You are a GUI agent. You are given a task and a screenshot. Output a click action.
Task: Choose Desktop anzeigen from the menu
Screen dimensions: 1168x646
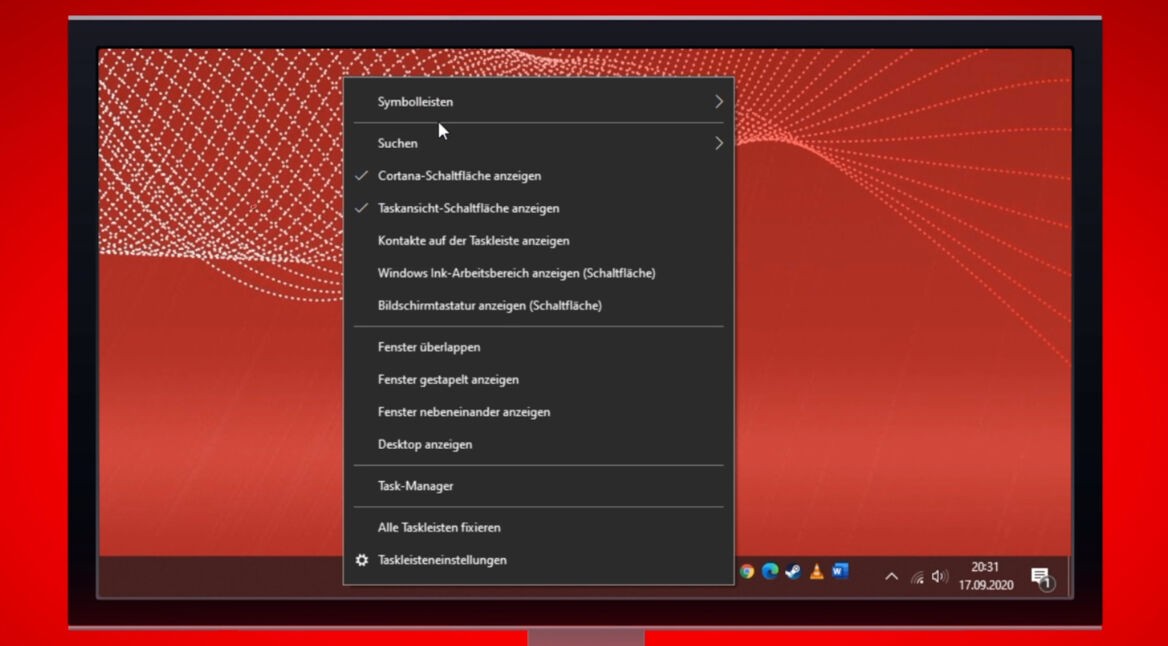coord(424,444)
